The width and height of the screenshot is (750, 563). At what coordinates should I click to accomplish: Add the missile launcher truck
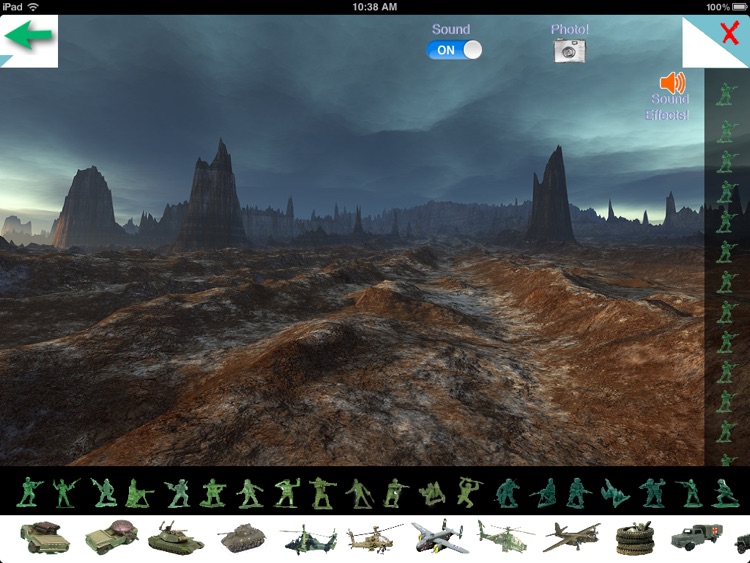pyautogui.click(x=45, y=538)
